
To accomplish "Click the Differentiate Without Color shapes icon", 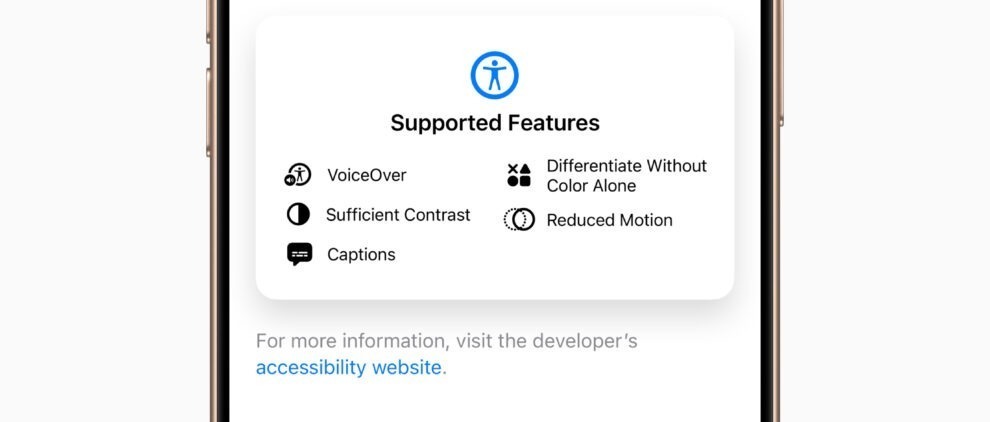I will tap(519, 175).
